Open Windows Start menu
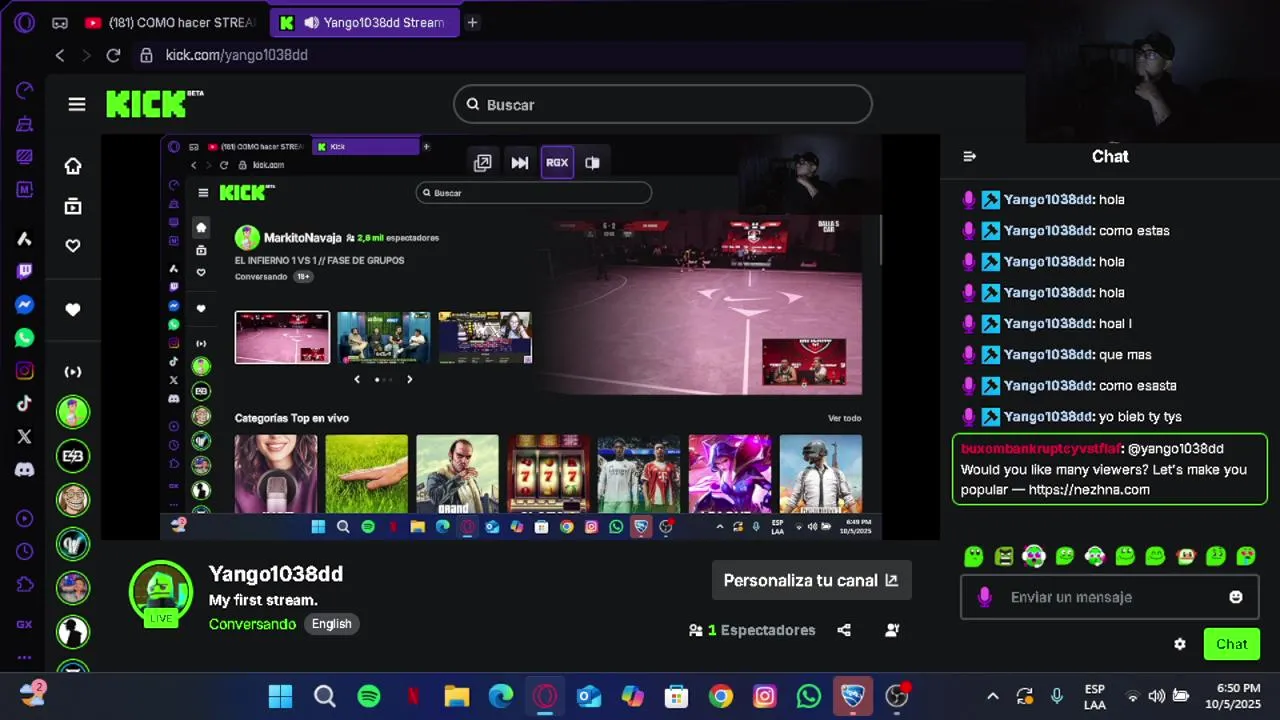 click(281, 696)
